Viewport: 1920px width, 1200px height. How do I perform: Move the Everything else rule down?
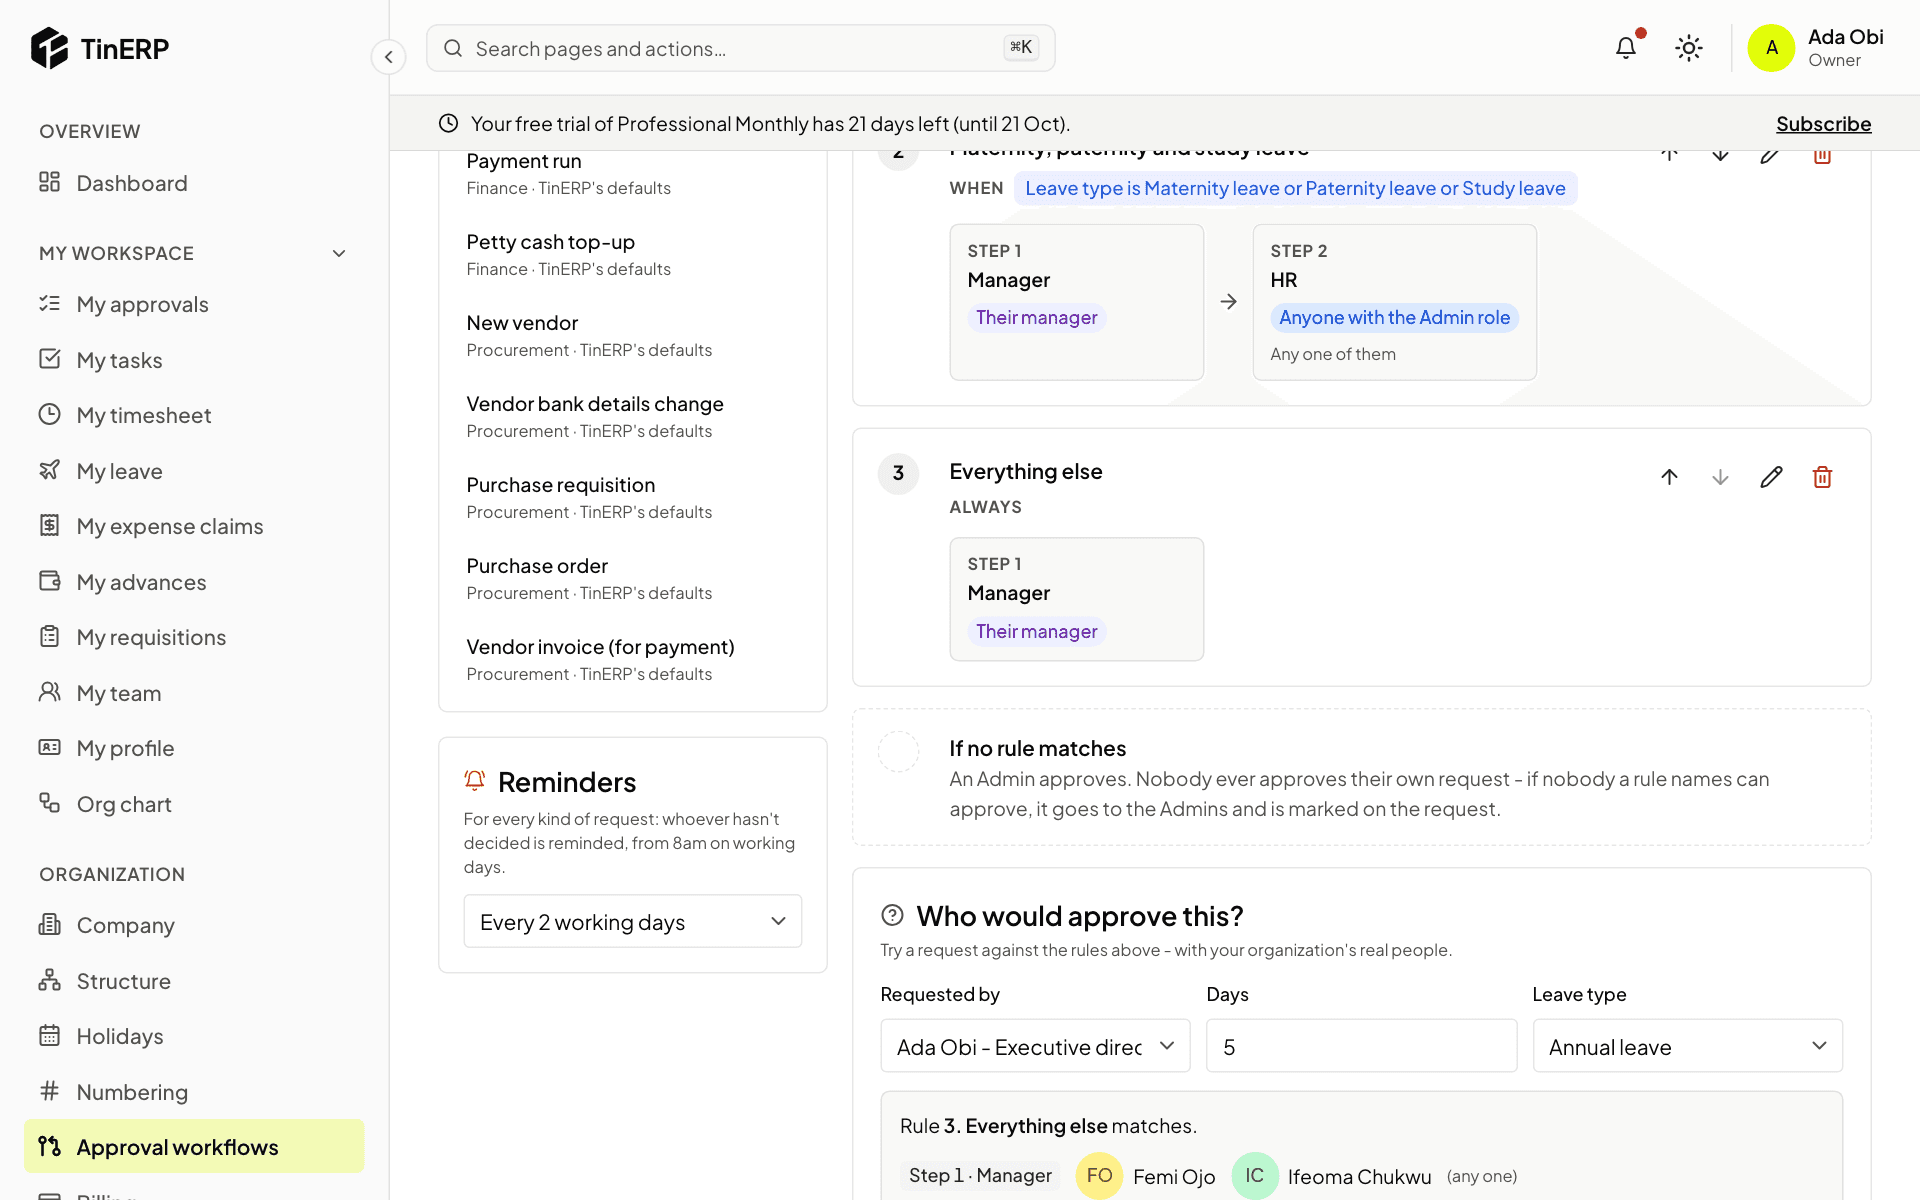point(1720,477)
